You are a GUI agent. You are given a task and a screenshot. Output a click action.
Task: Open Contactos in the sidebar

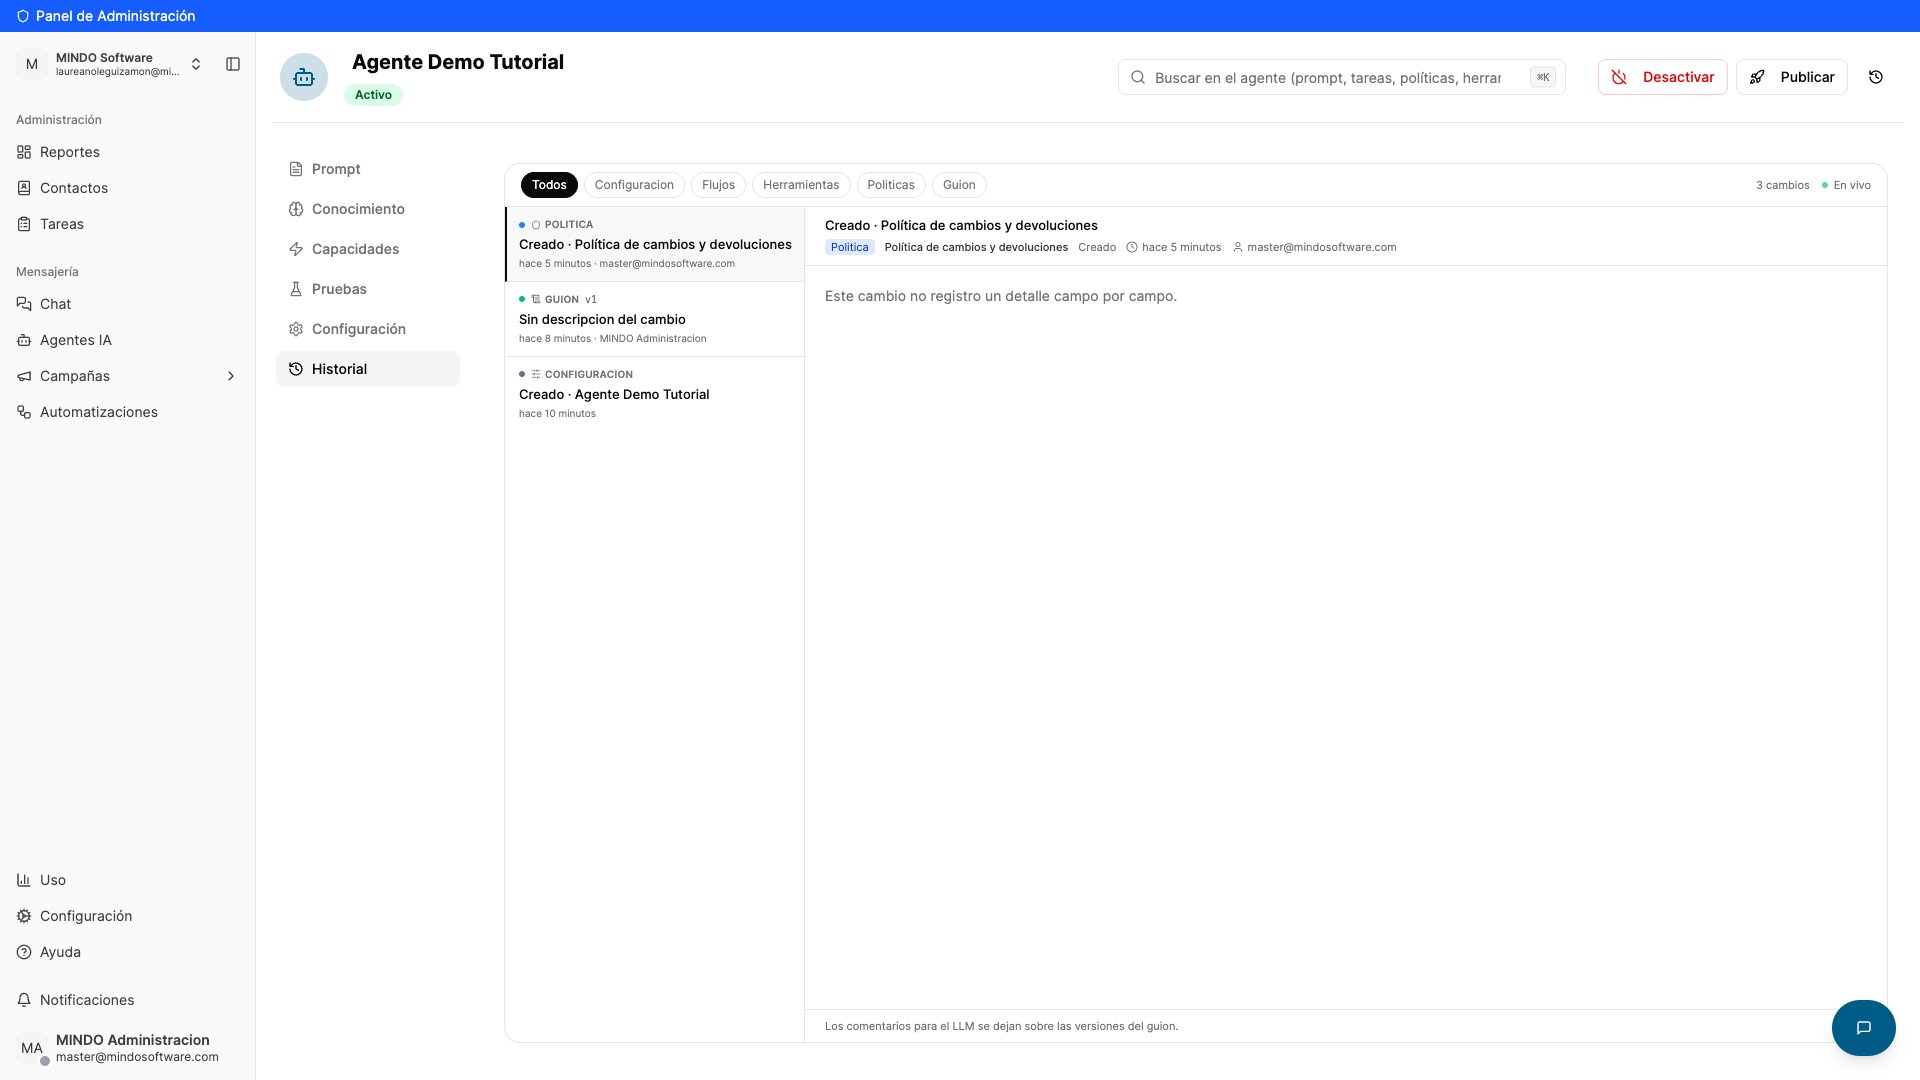[128, 188]
